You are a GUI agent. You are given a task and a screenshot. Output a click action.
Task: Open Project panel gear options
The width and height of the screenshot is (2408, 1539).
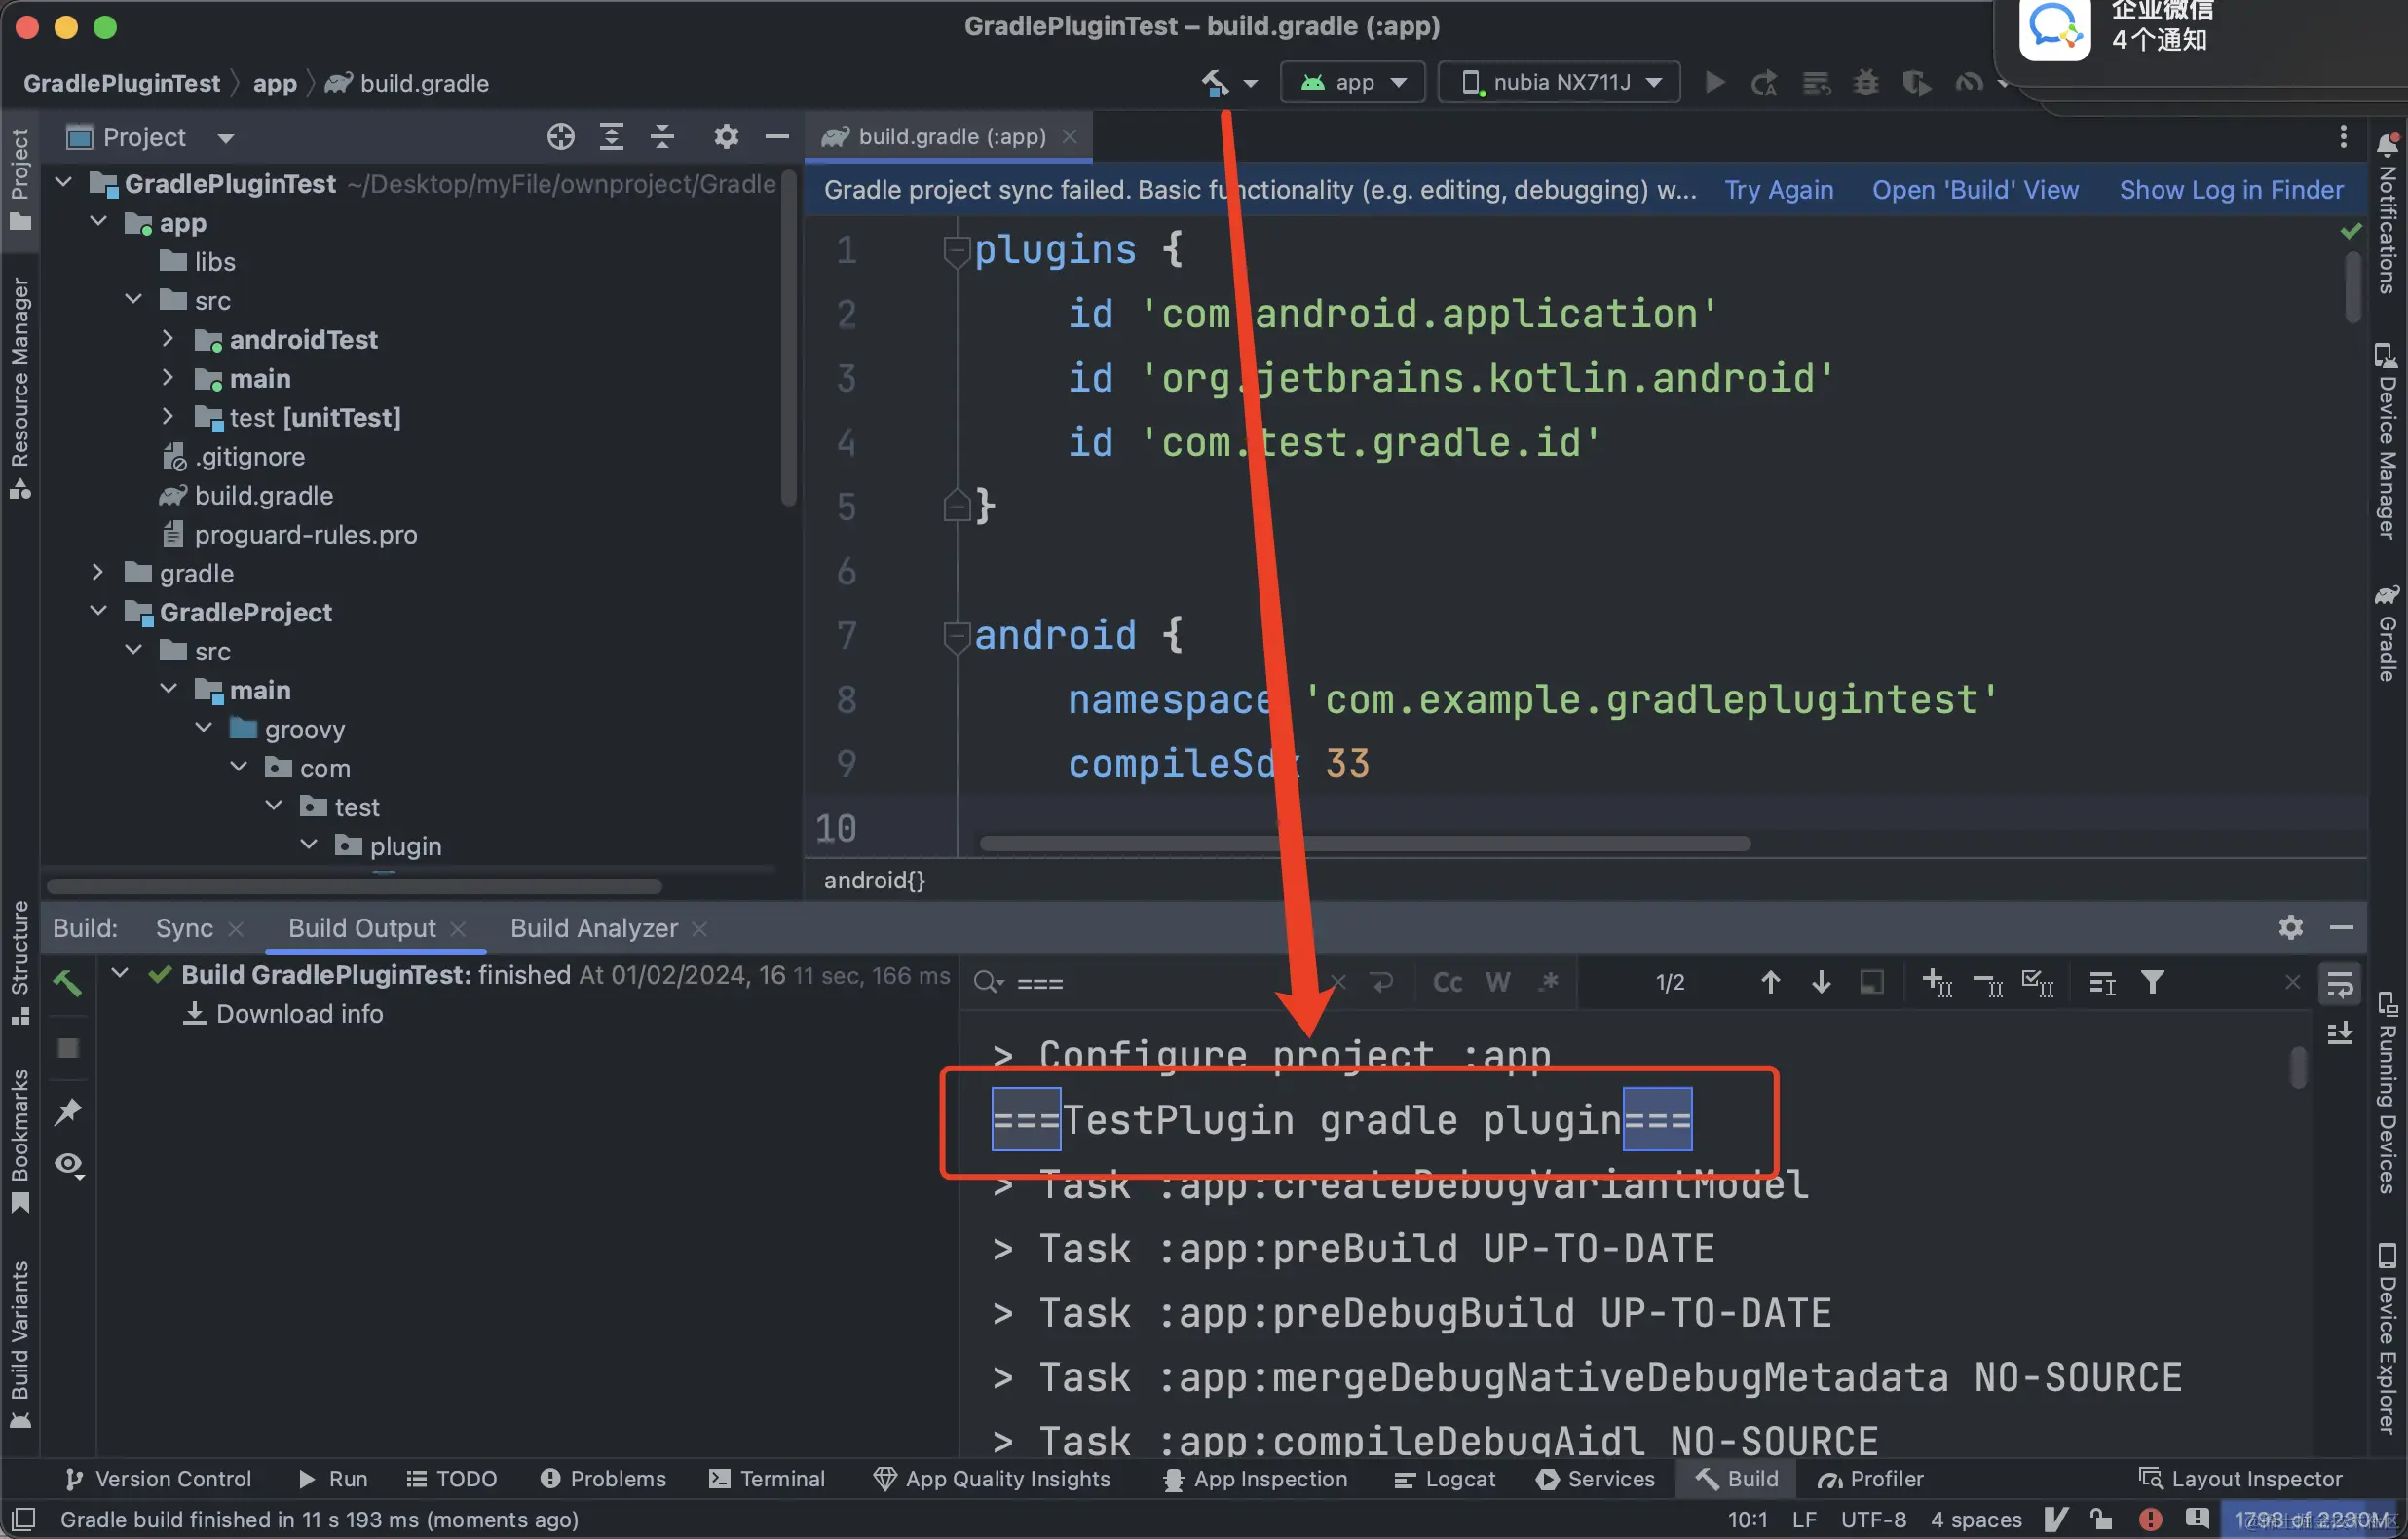click(x=726, y=137)
